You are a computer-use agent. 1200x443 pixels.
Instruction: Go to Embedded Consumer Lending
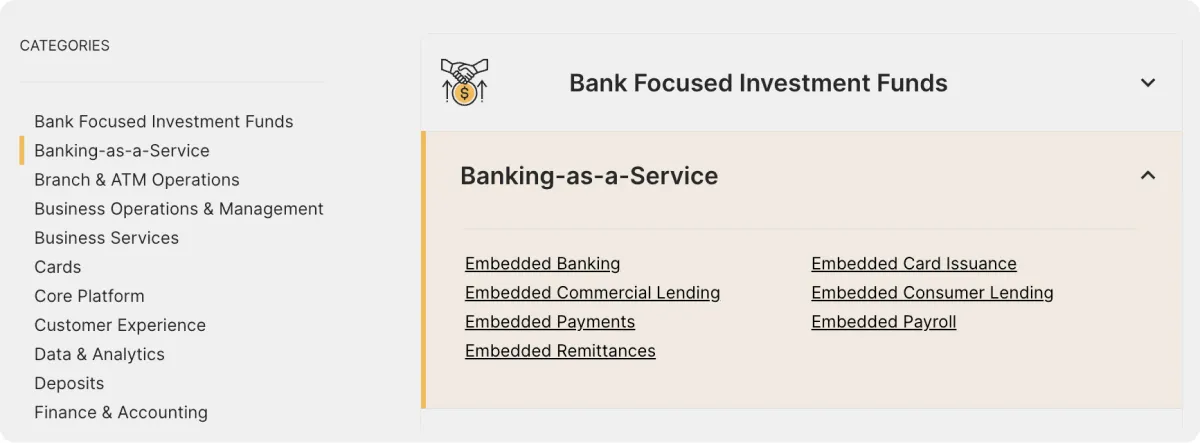coord(932,293)
